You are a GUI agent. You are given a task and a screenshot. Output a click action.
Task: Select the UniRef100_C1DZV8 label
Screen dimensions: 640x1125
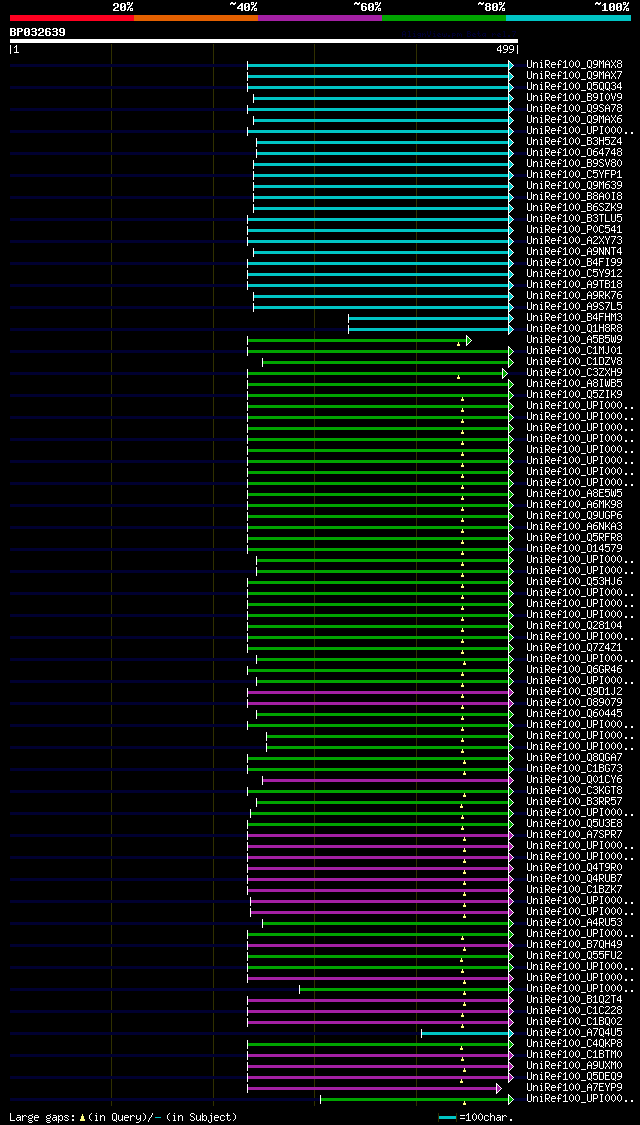[574, 362]
